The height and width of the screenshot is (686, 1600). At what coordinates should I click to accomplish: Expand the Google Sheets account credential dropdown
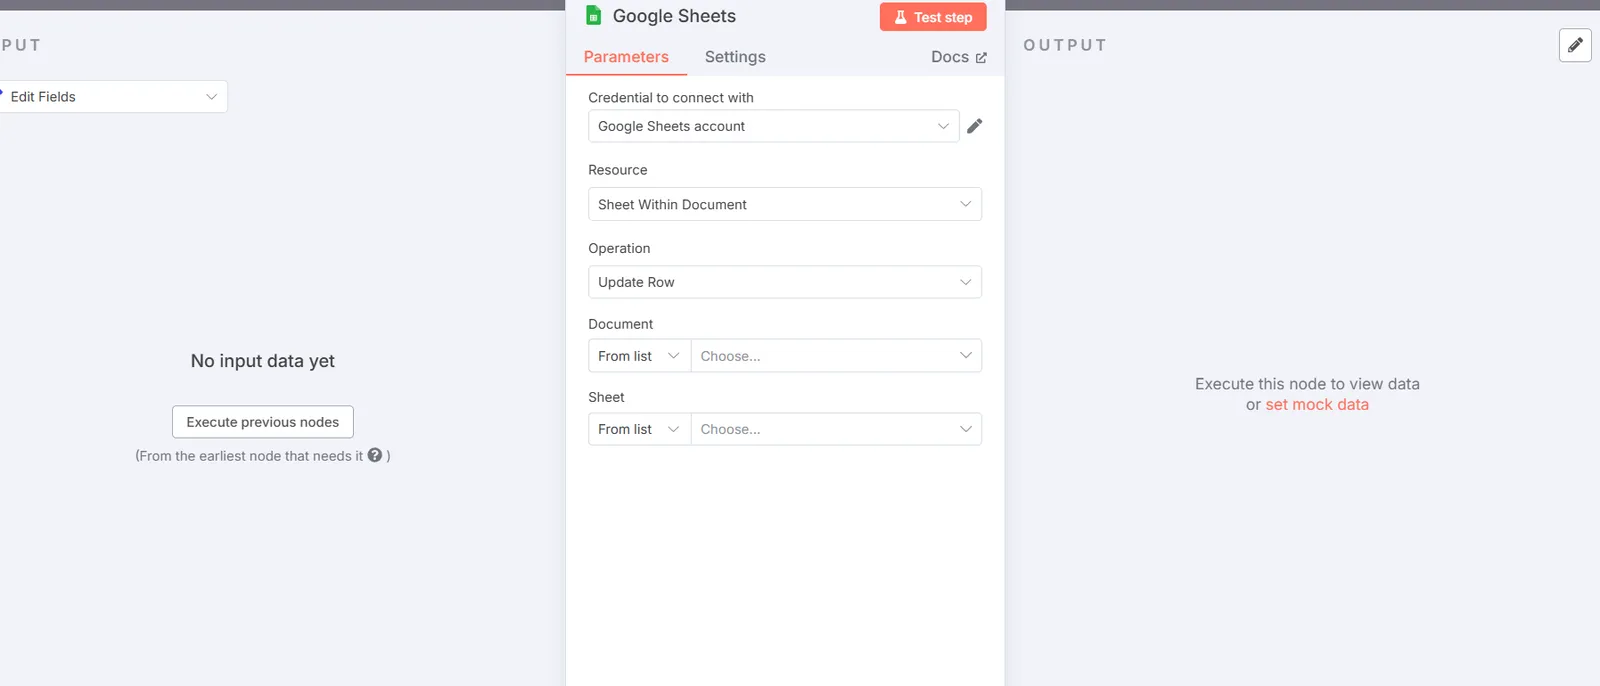tap(773, 126)
